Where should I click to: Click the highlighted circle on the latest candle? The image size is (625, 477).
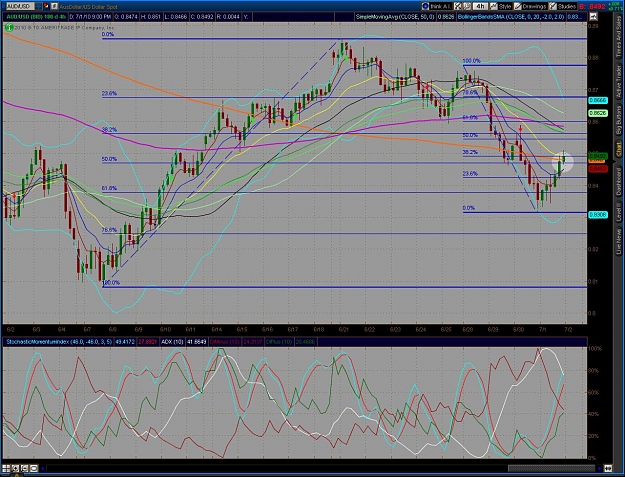coord(562,162)
